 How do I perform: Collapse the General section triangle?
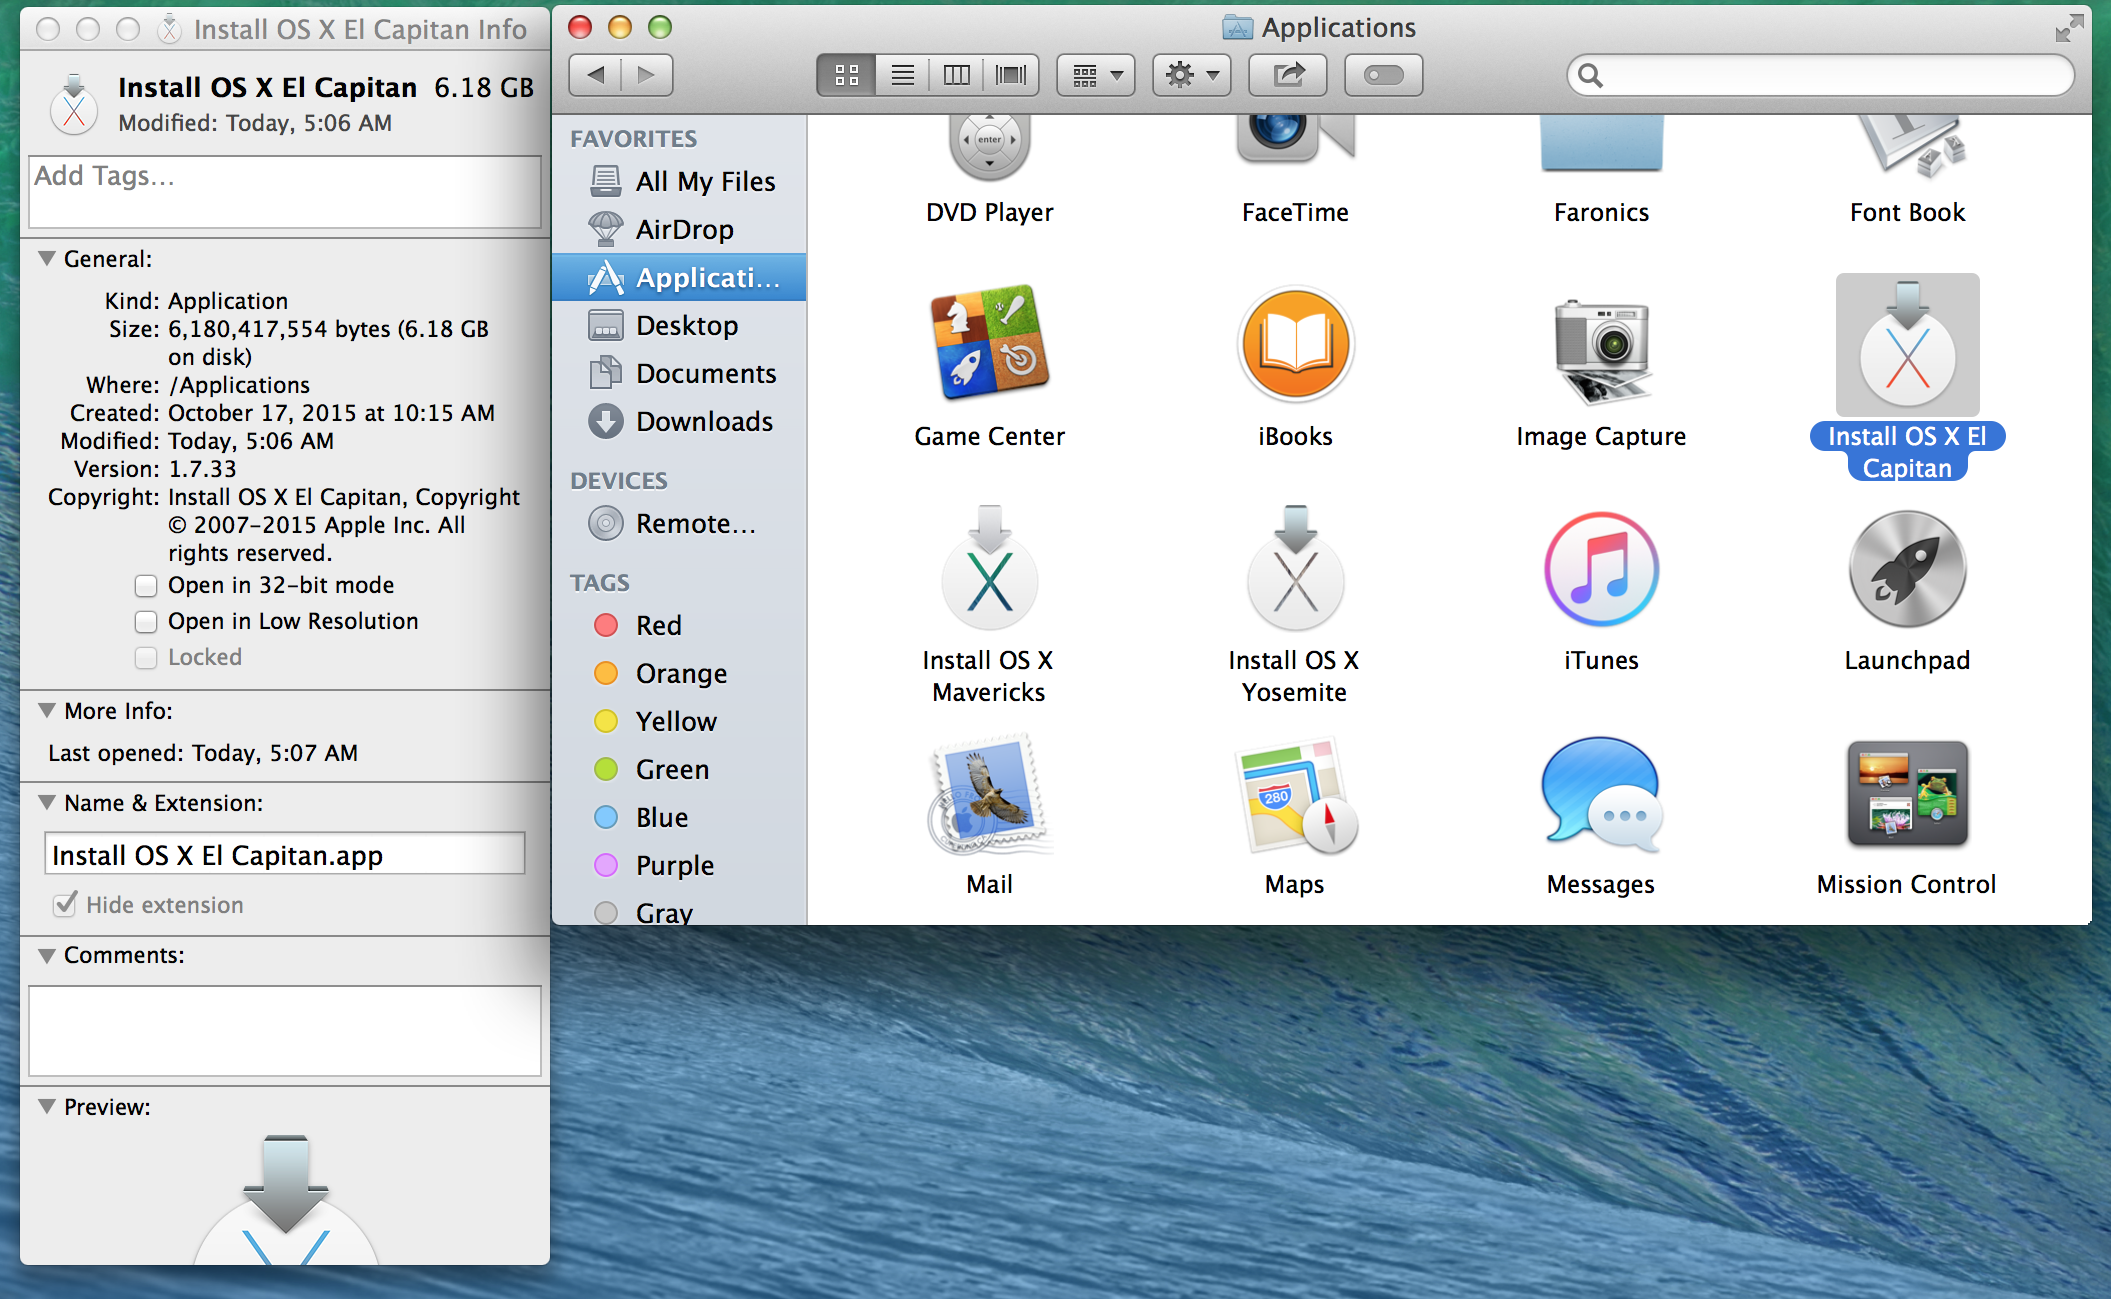(x=46, y=259)
